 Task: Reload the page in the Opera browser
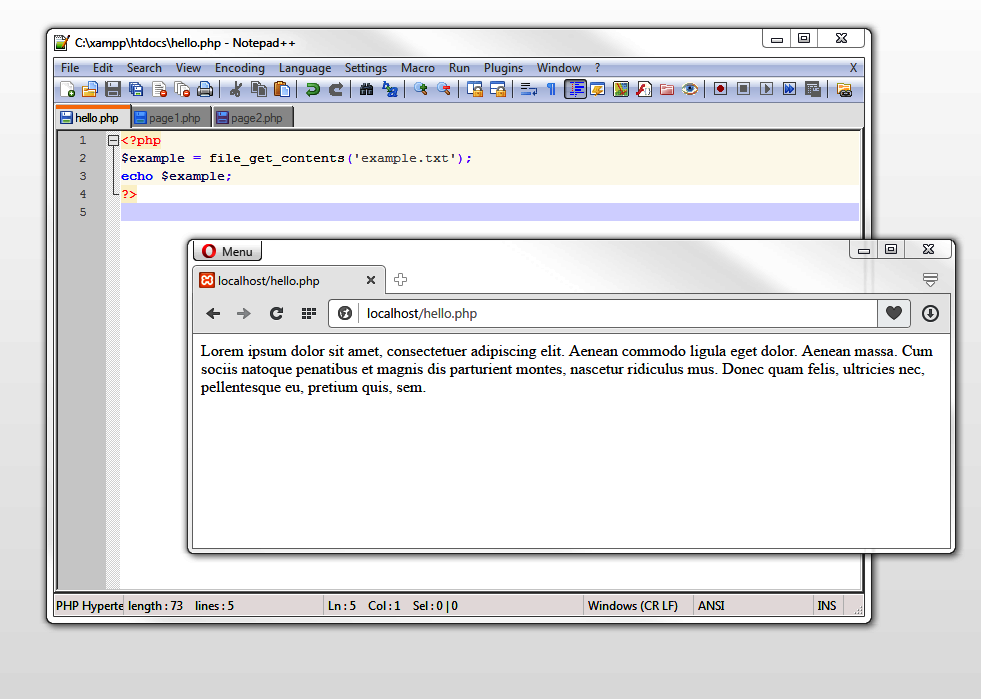[x=276, y=313]
